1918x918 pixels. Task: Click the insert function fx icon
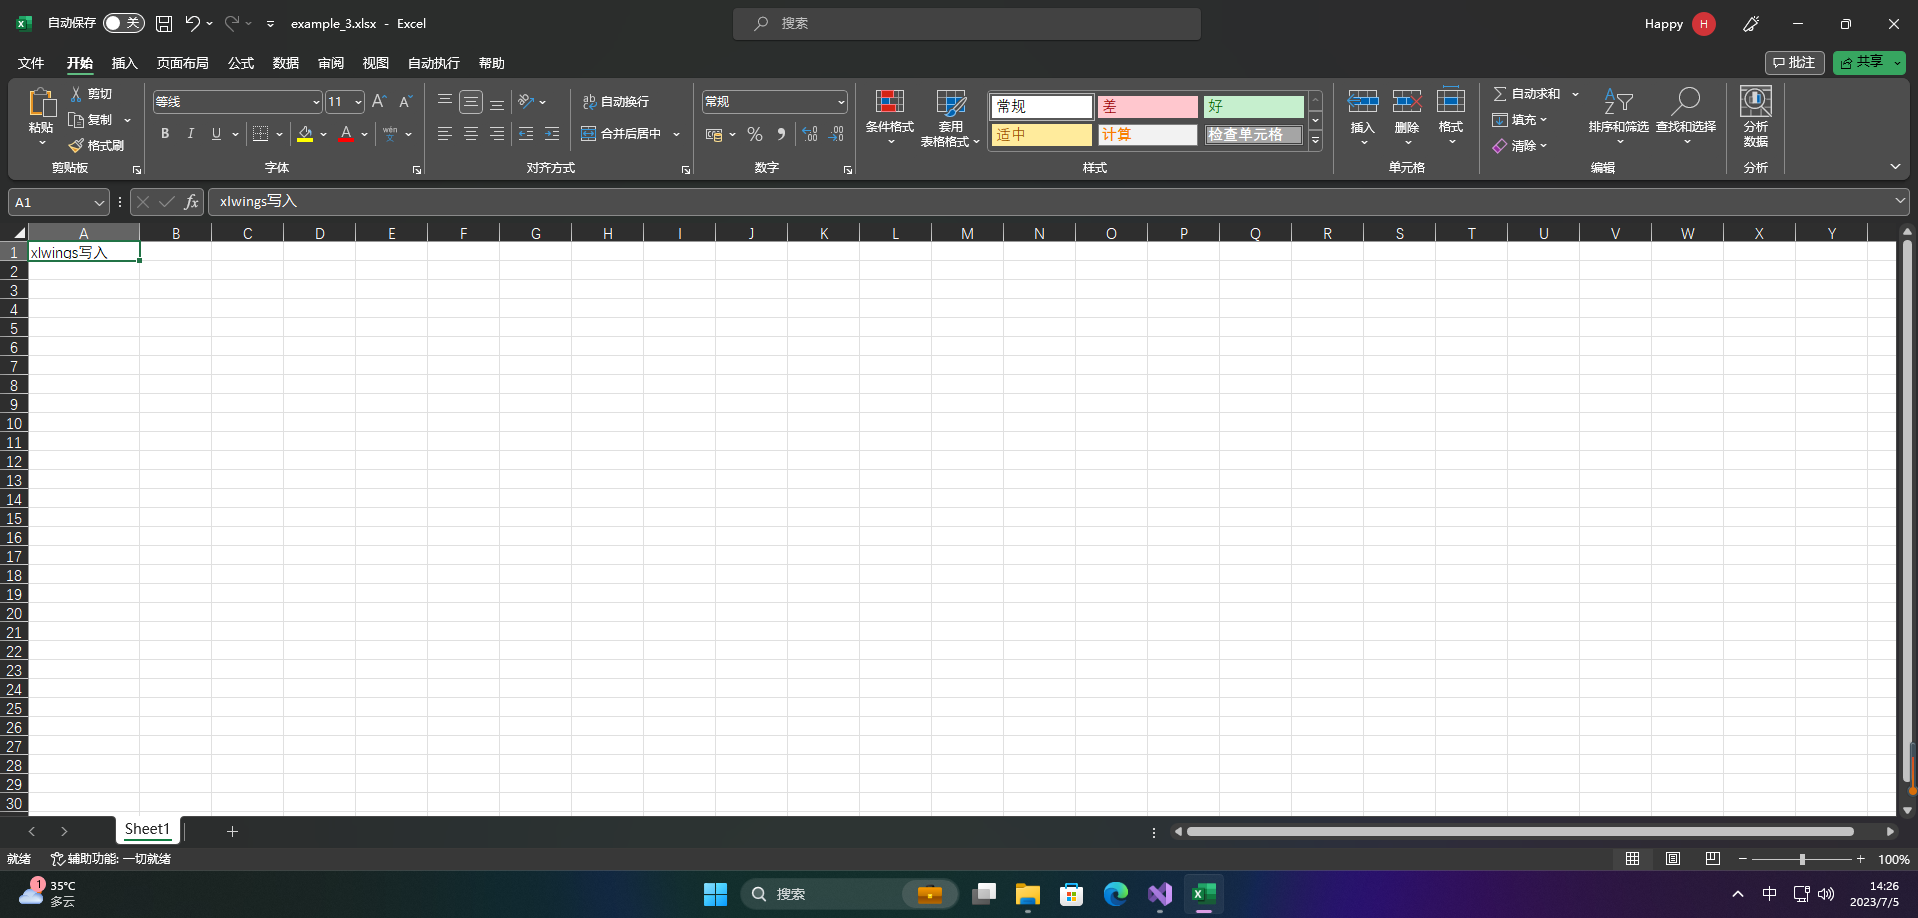(191, 202)
